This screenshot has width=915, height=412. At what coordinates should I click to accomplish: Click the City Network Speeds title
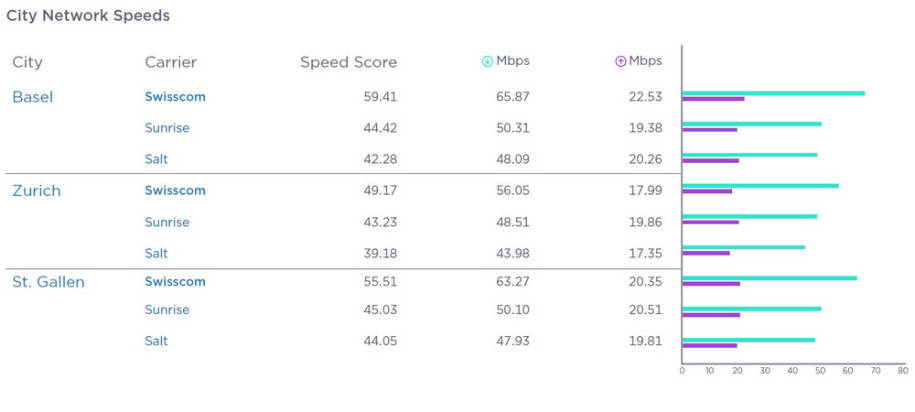click(88, 16)
